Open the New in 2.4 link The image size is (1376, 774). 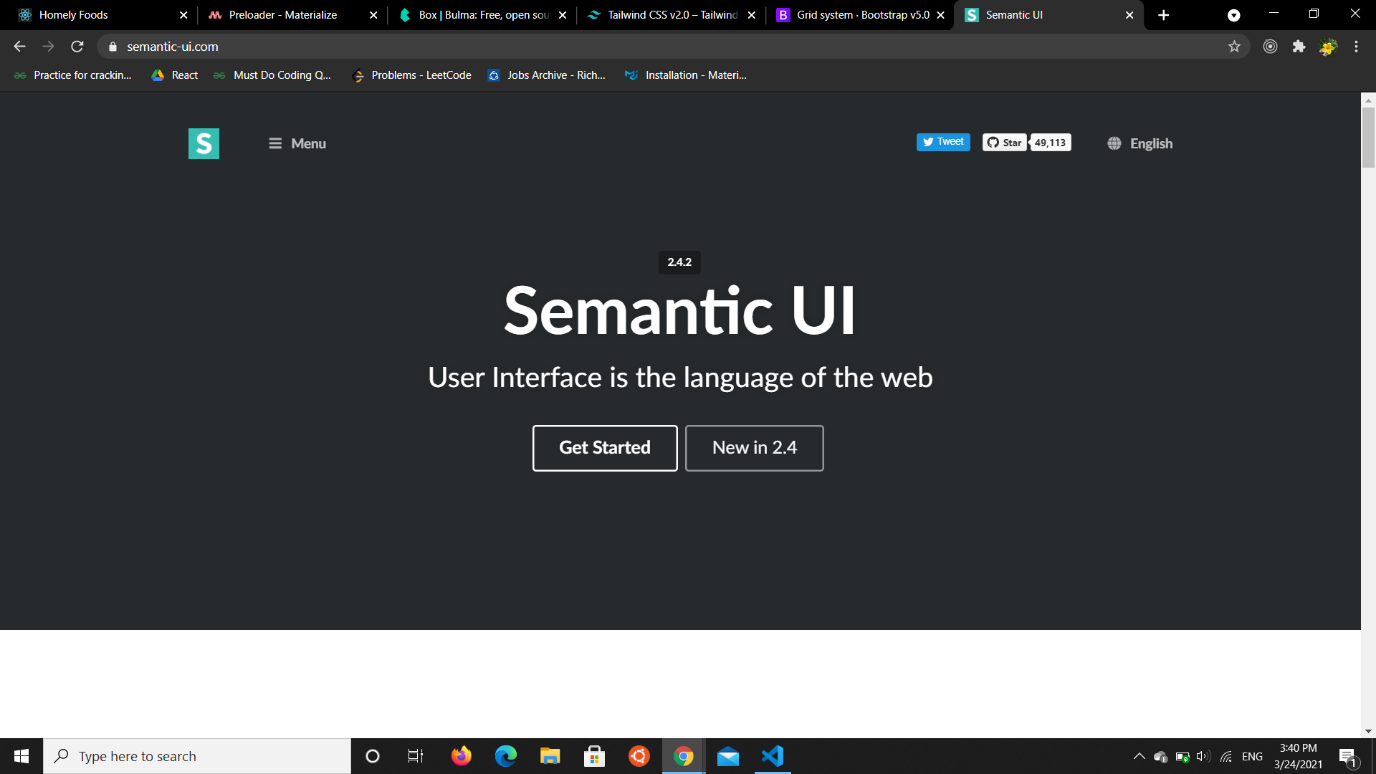pyautogui.click(x=754, y=448)
